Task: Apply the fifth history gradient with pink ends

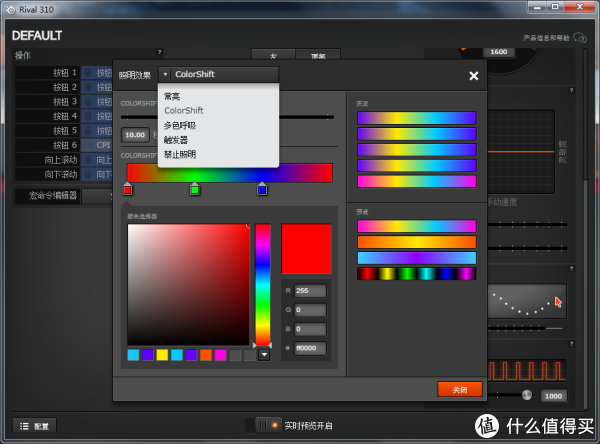Action: [417, 181]
